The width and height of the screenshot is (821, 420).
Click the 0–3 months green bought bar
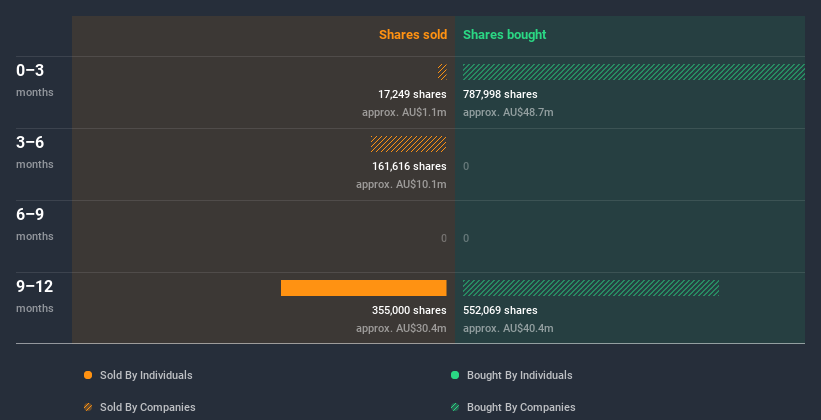point(634,72)
